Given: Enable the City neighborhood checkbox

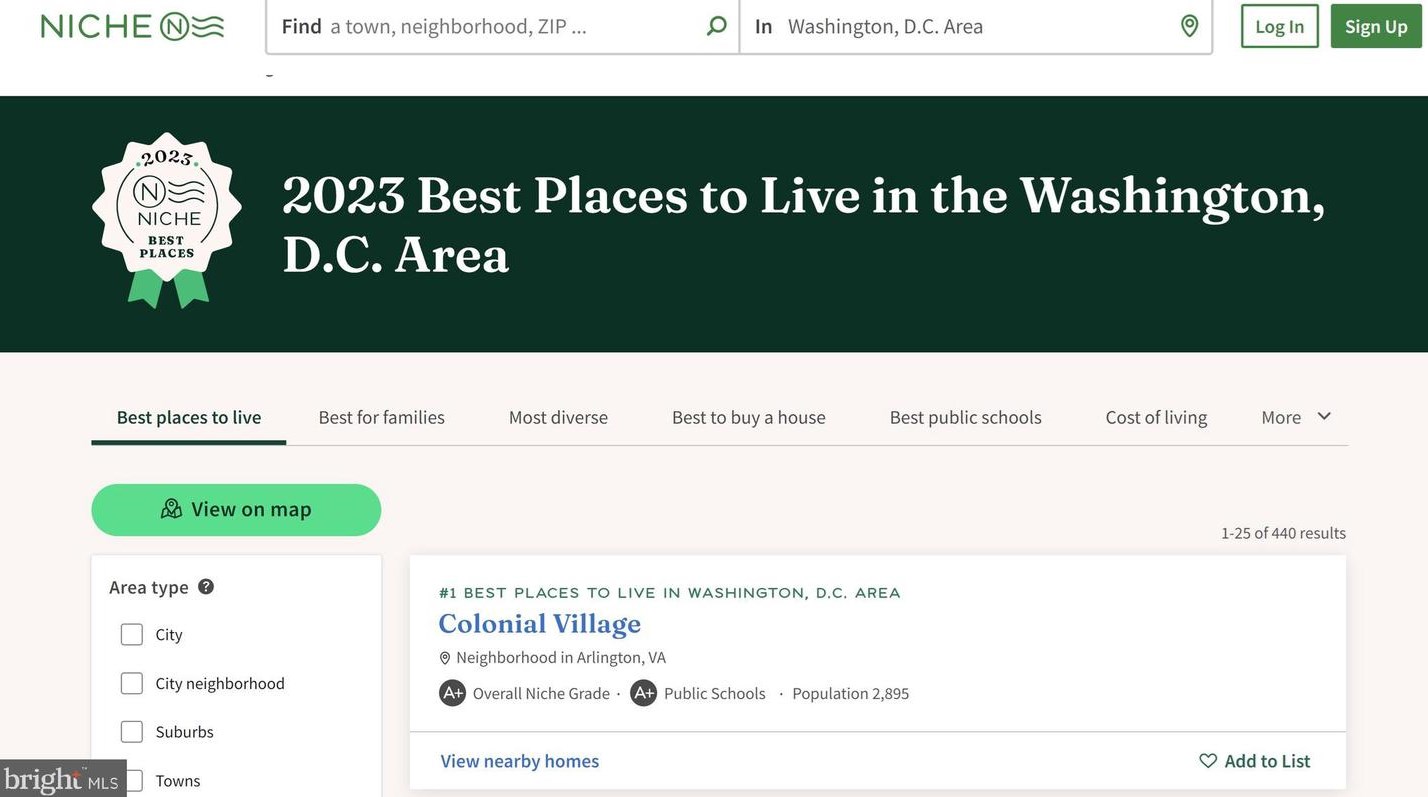Looking at the screenshot, I should click(132, 684).
